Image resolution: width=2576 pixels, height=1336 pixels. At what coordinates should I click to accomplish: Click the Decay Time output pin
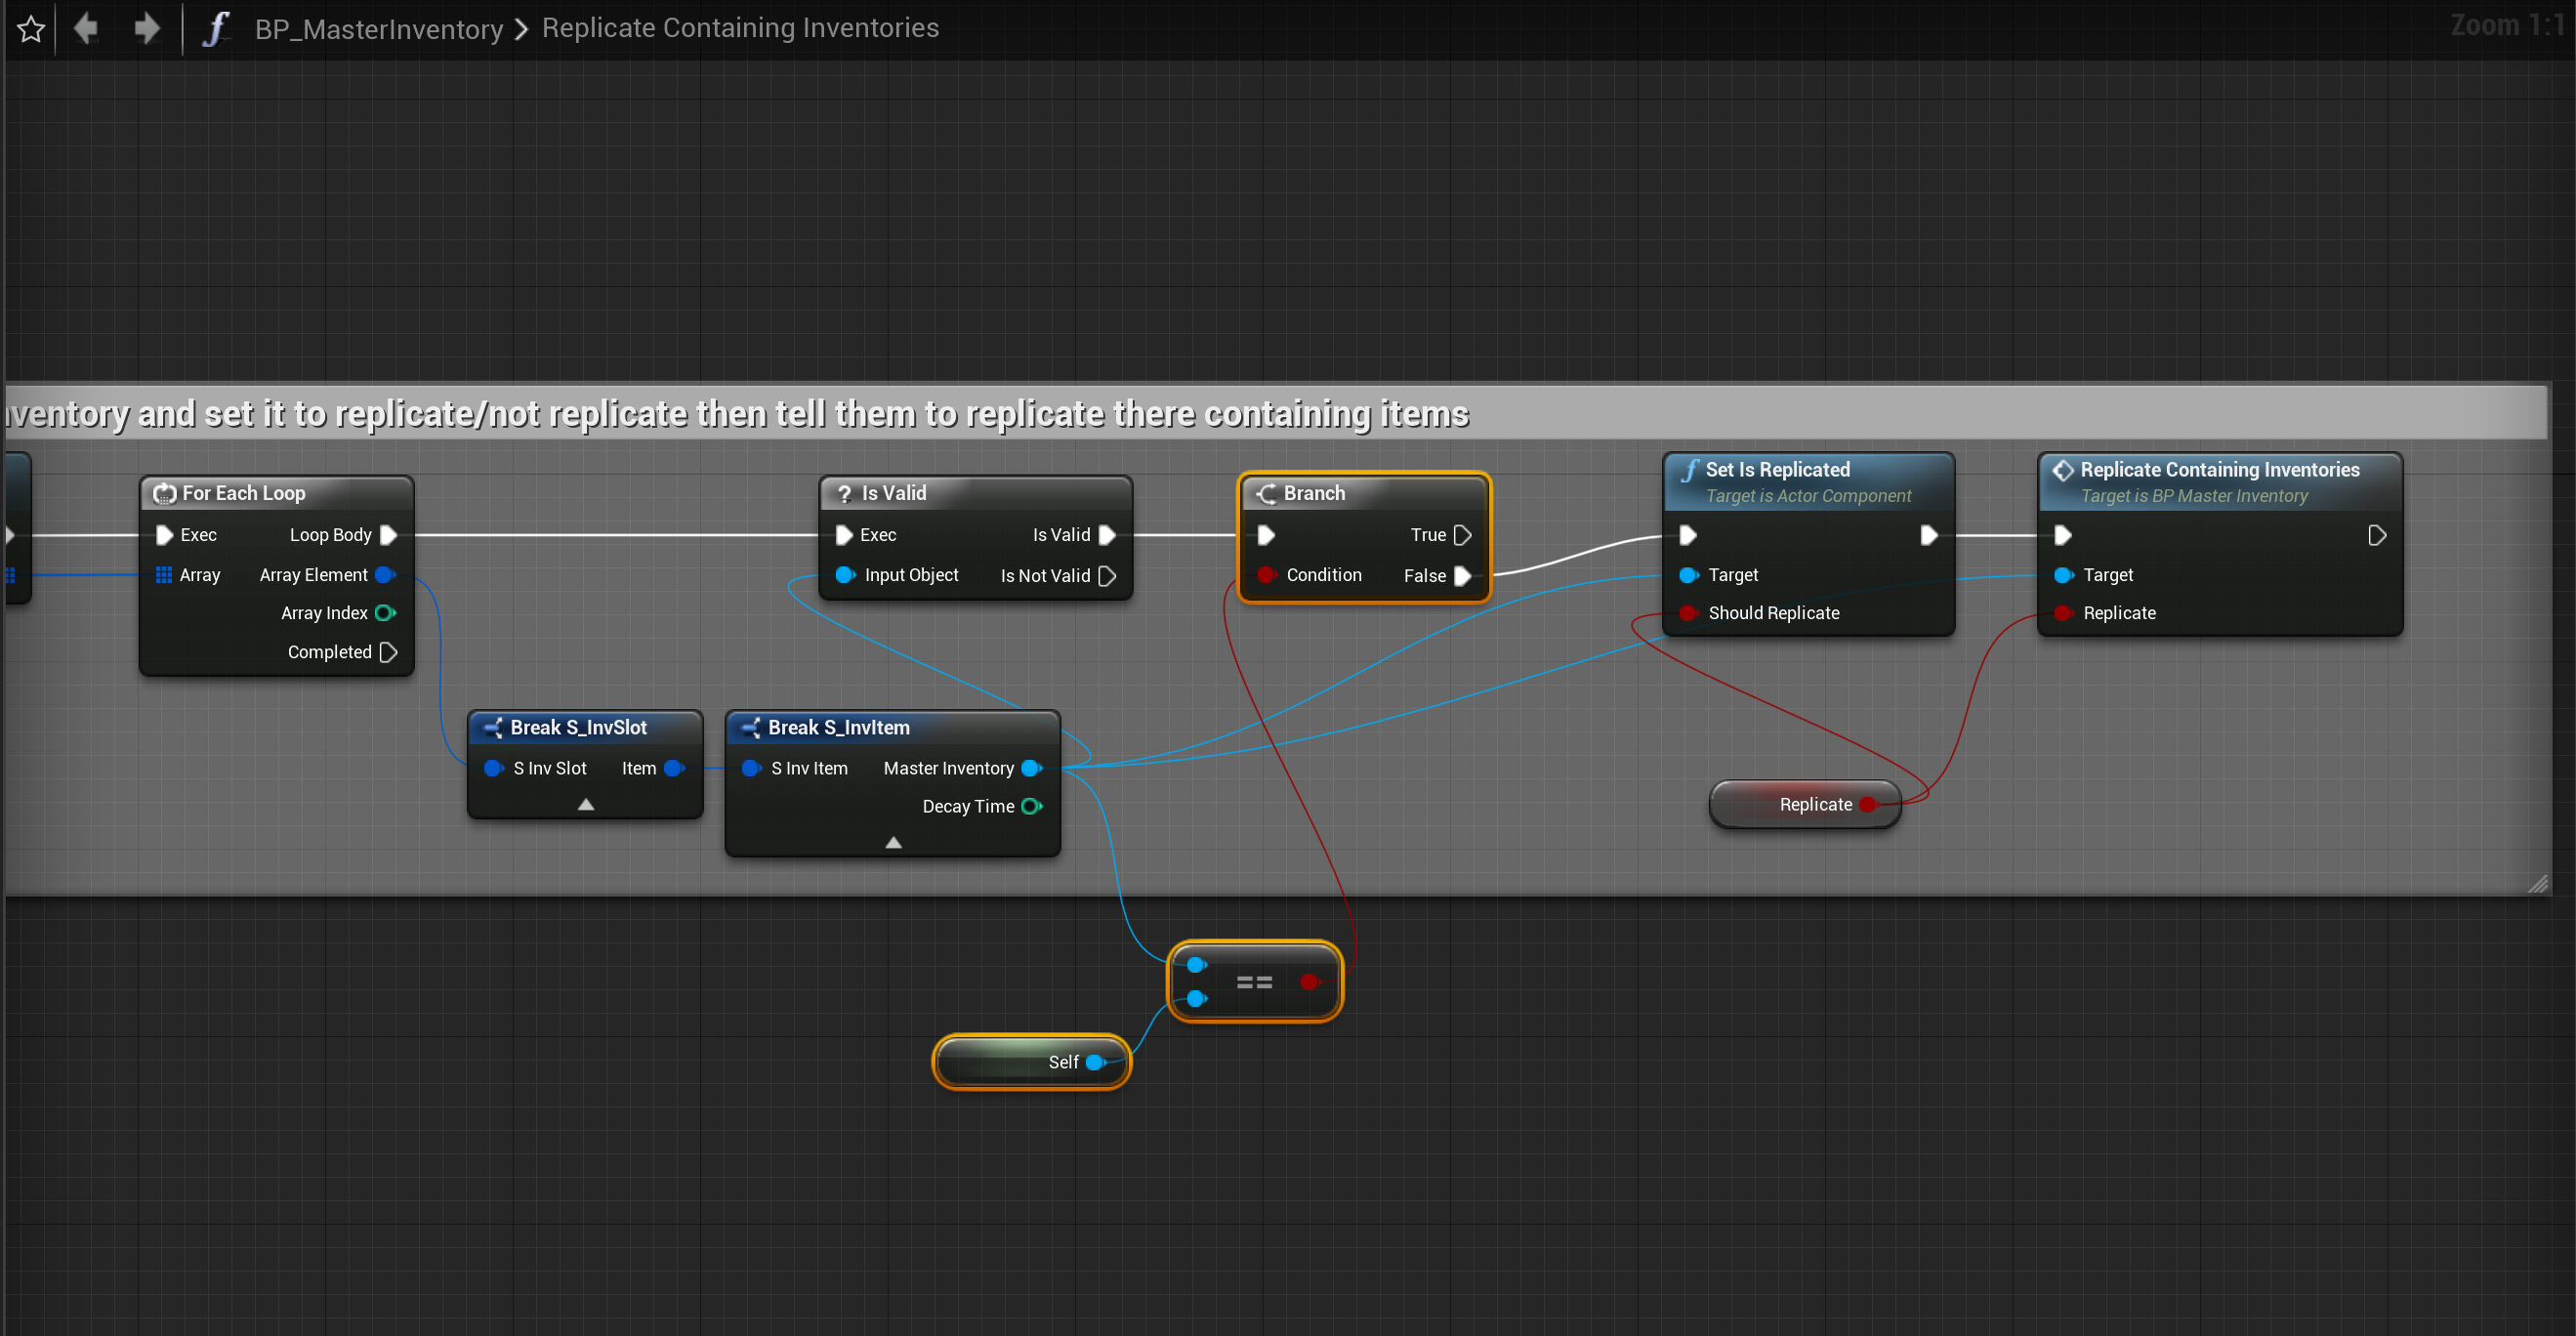click(1031, 806)
